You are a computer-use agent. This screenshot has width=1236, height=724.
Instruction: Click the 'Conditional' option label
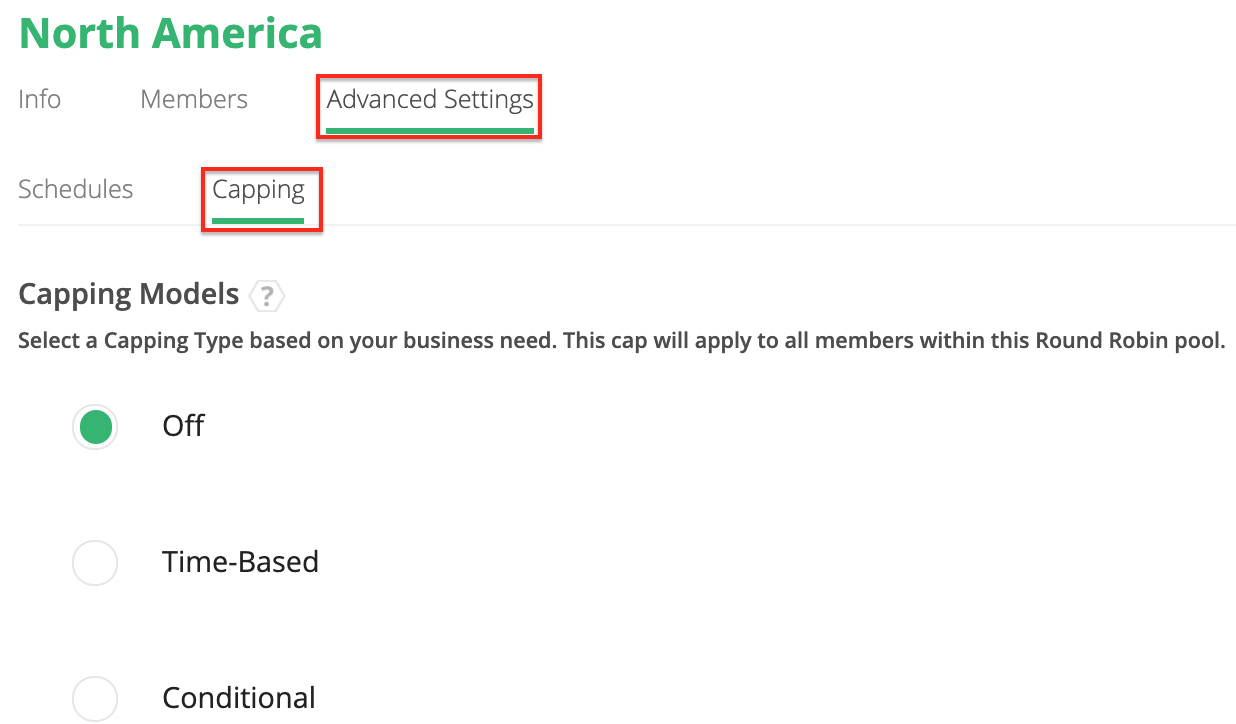239,697
